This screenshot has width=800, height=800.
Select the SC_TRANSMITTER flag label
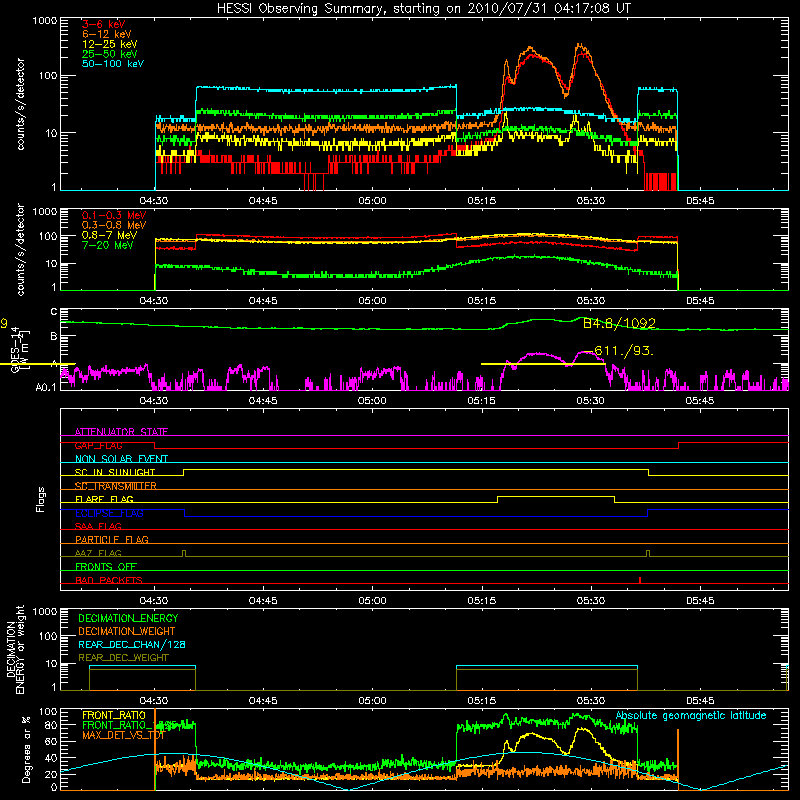click(x=116, y=486)
